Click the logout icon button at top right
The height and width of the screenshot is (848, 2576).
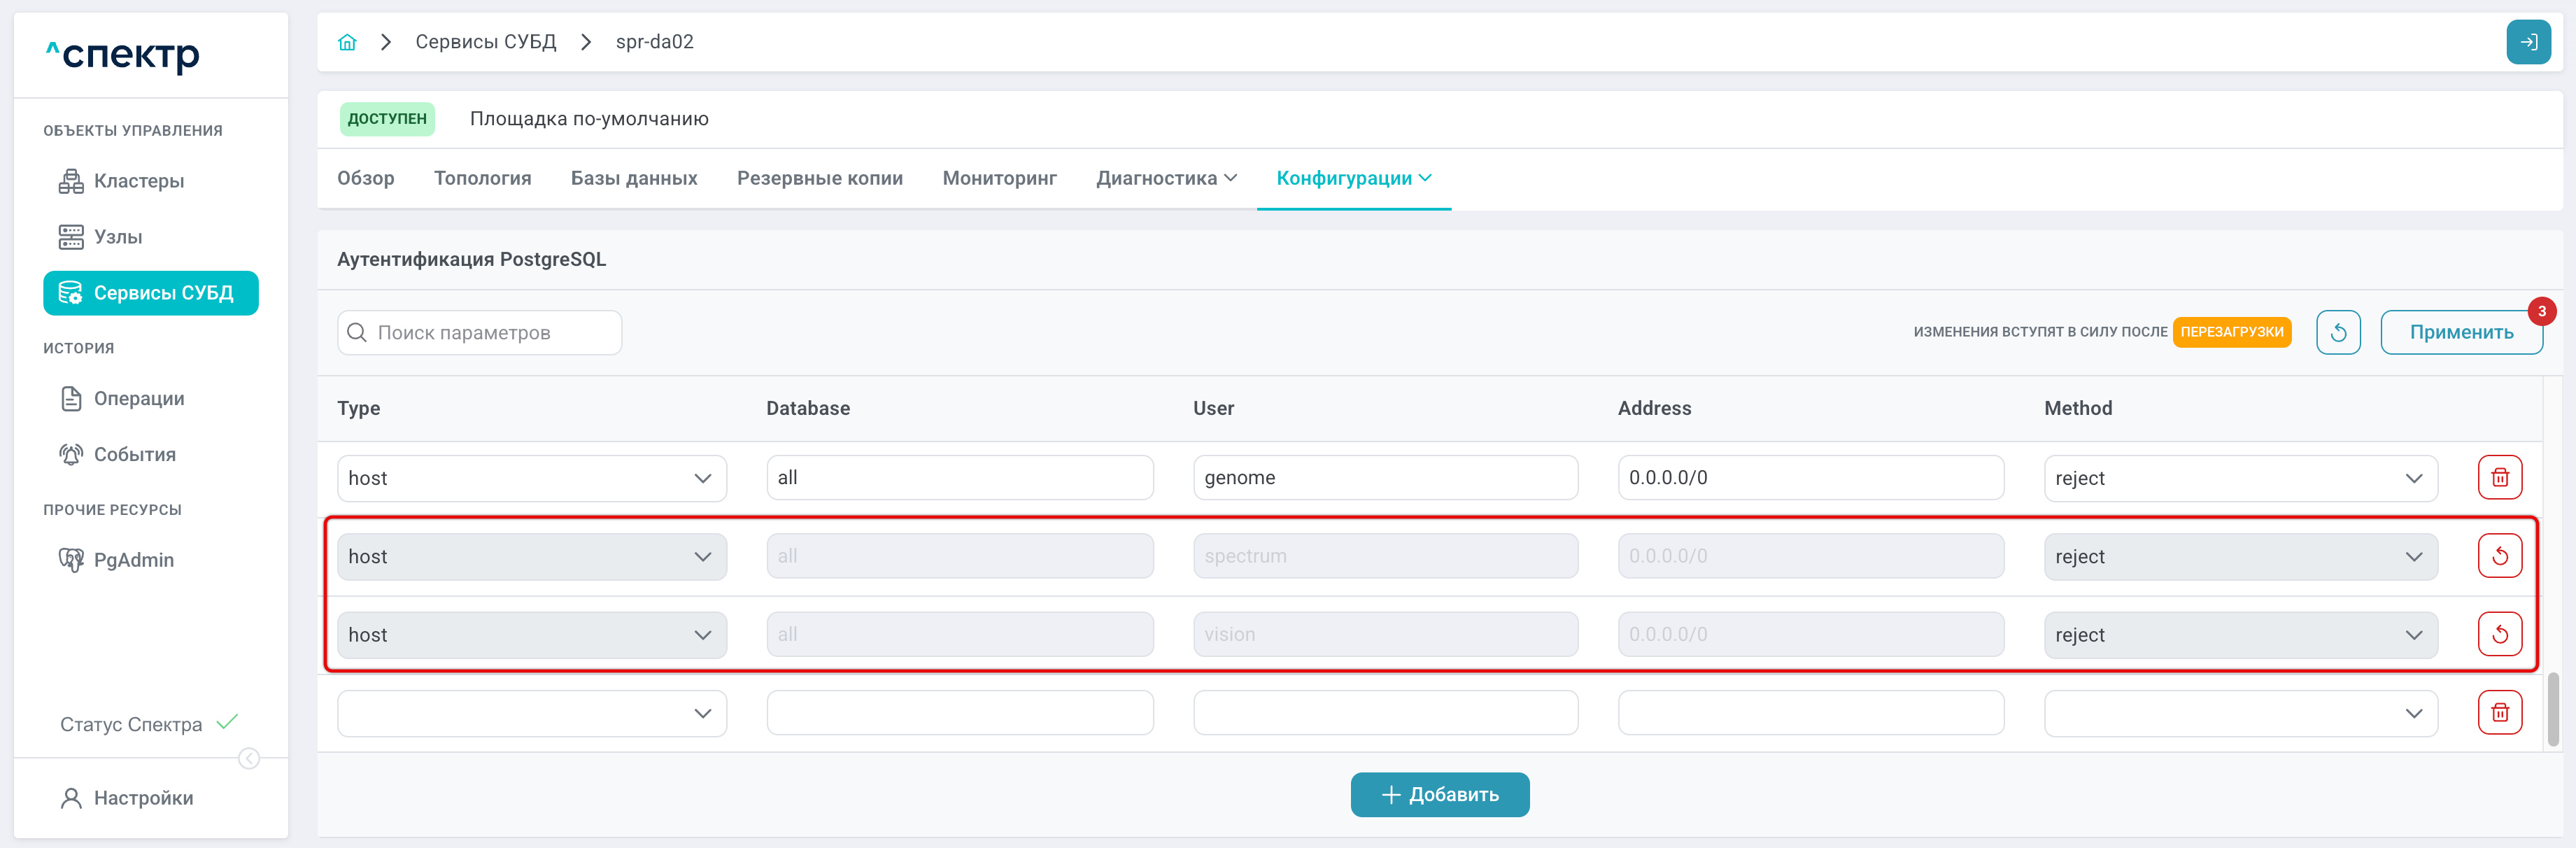2528,42
